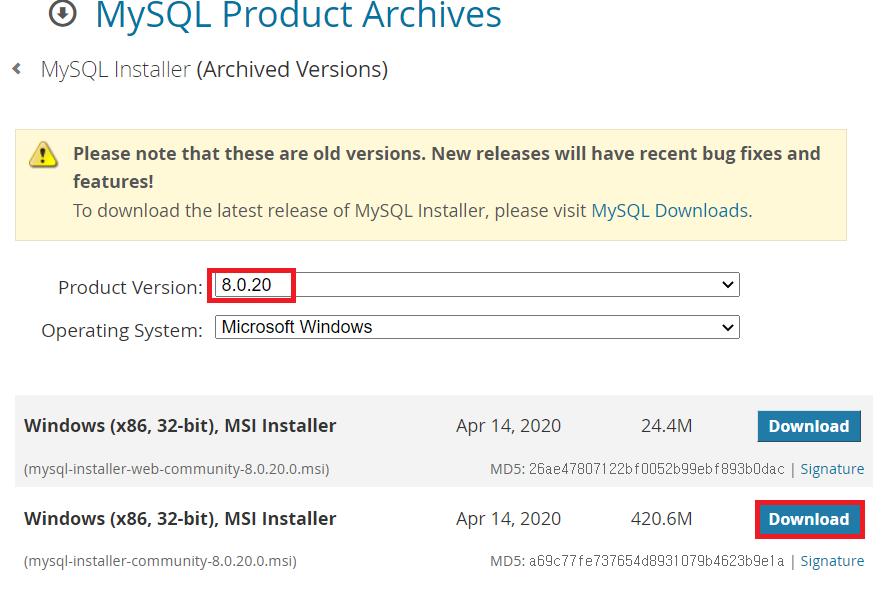Screen dimensions: 891x598
Task: Download the 24.4M web-community installer
Action: point(809,426)
